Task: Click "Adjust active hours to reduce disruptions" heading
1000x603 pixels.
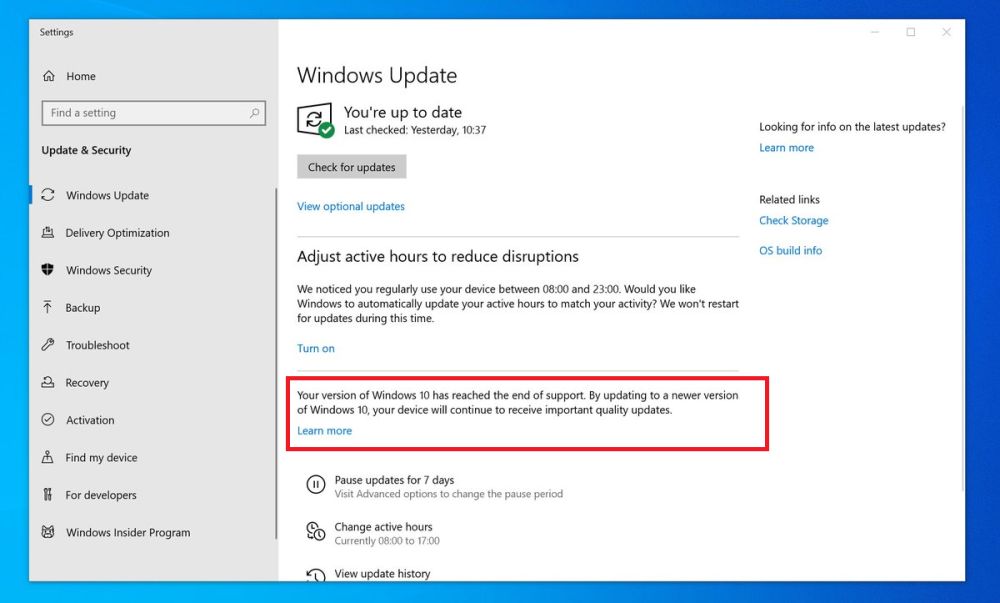Action: (x=438, y=256)
